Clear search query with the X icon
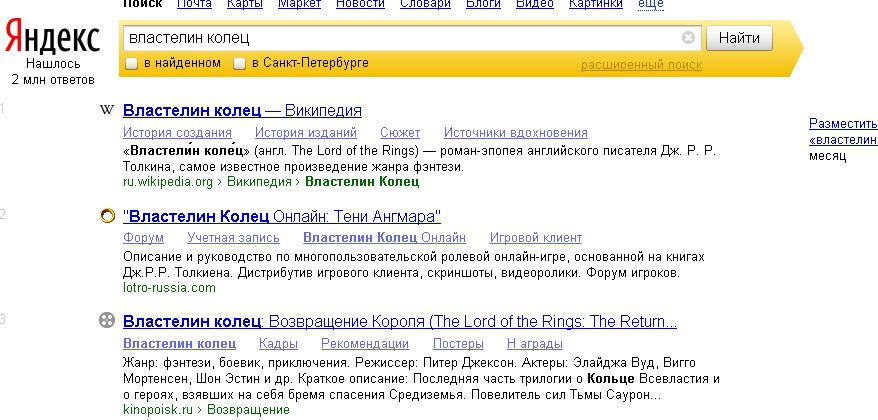The height and width of the screenshot is (420, 878). click(x=688, y=38)
